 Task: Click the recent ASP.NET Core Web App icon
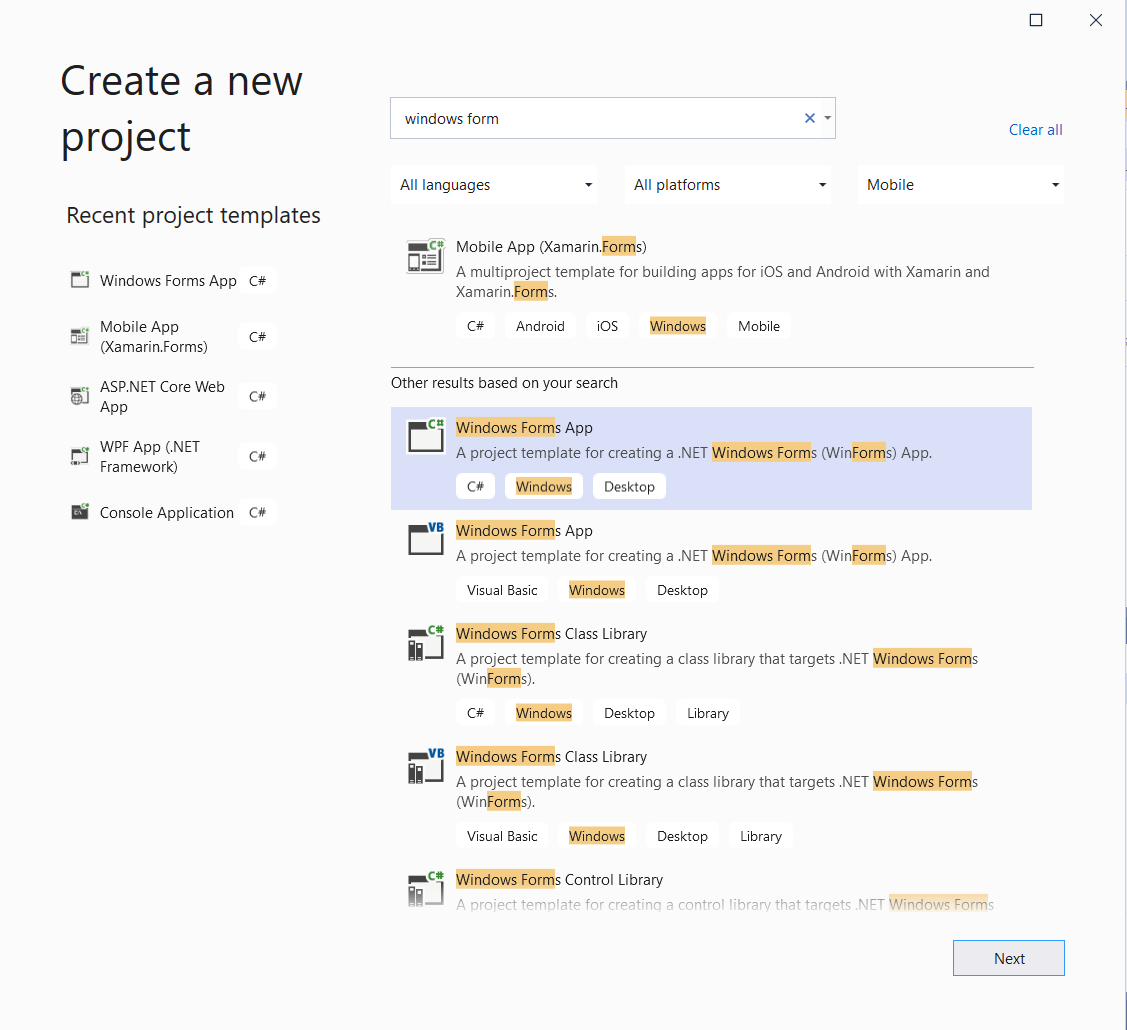[80, 395]
